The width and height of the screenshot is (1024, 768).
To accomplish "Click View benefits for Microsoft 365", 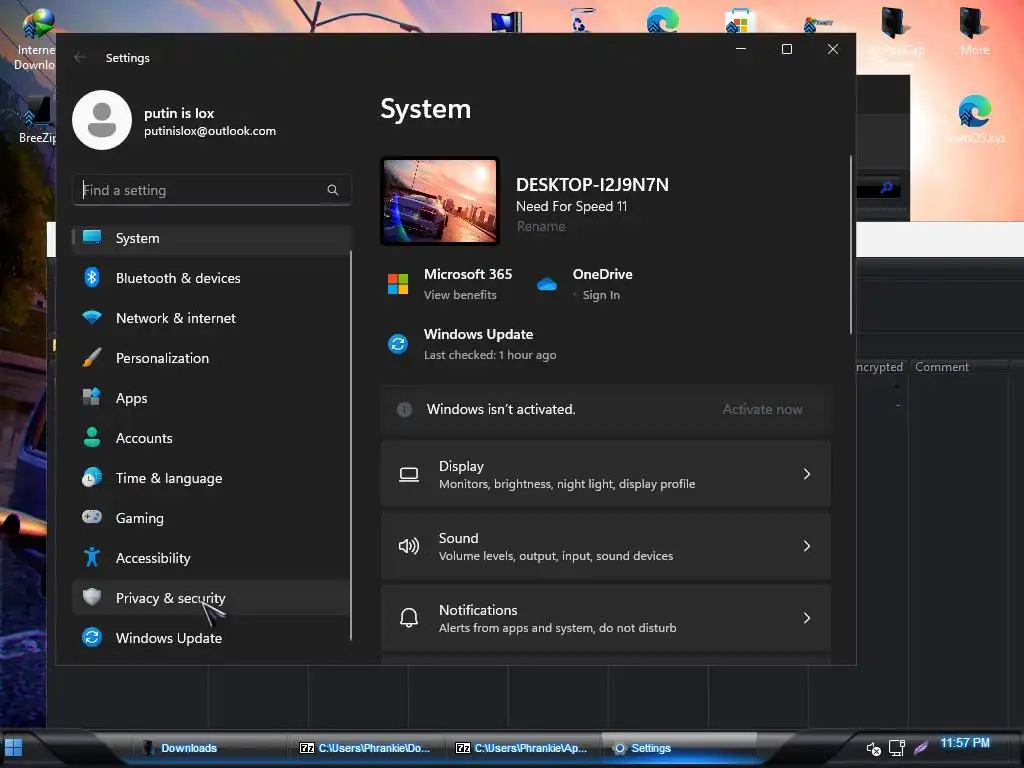I will [460, 295].
